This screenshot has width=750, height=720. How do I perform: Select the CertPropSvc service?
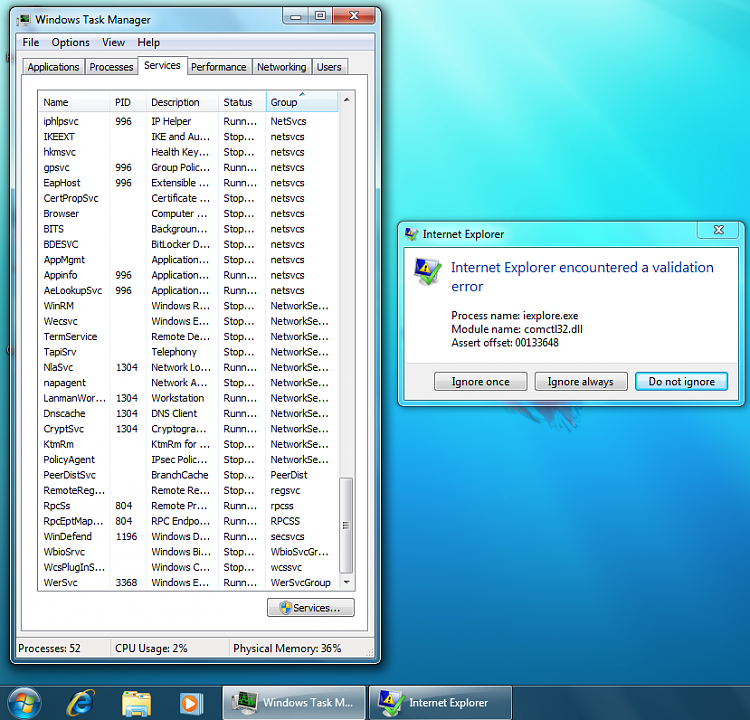pyautogui.click(x=188, y=198)
